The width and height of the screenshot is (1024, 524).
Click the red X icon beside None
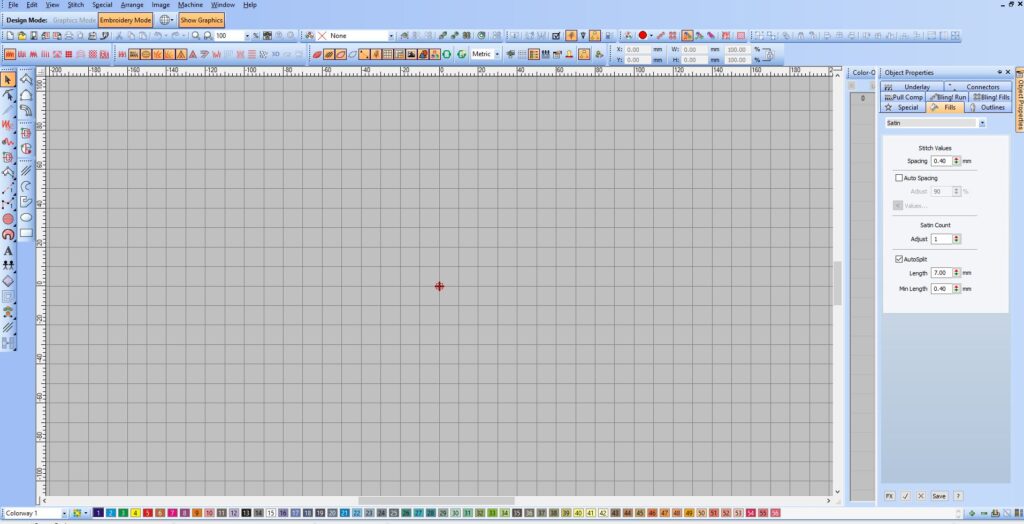tap(322, 36)
